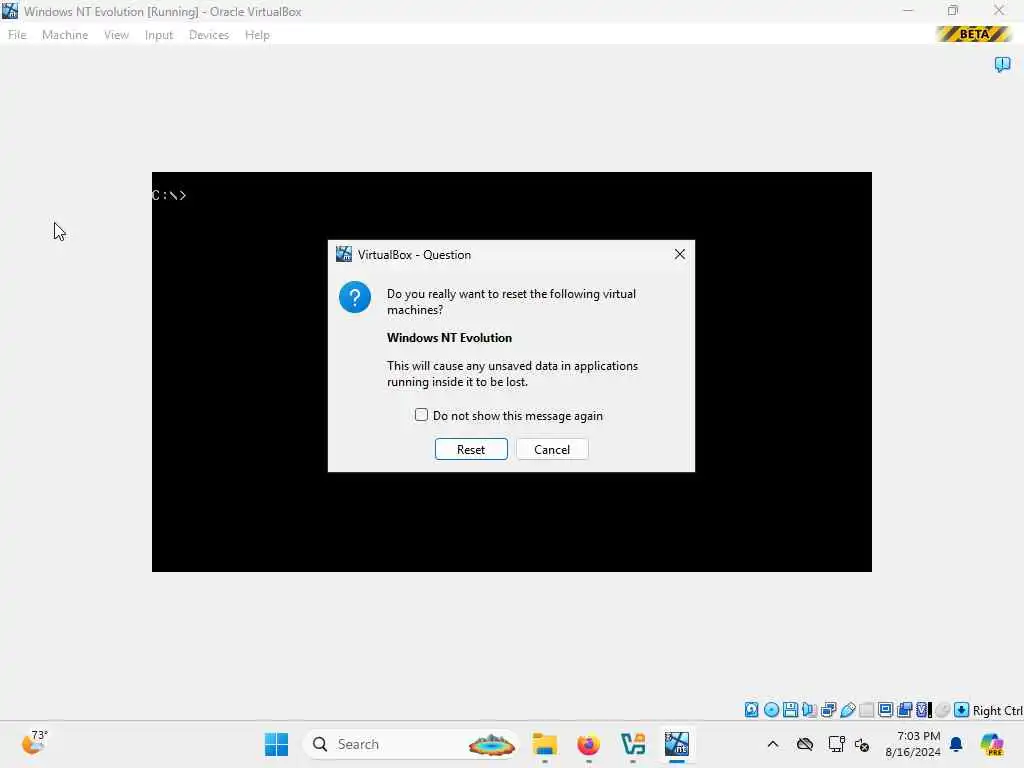Click the muted volume tray icon
This screenshot has height=768, width=1024.
click(862, 744)
